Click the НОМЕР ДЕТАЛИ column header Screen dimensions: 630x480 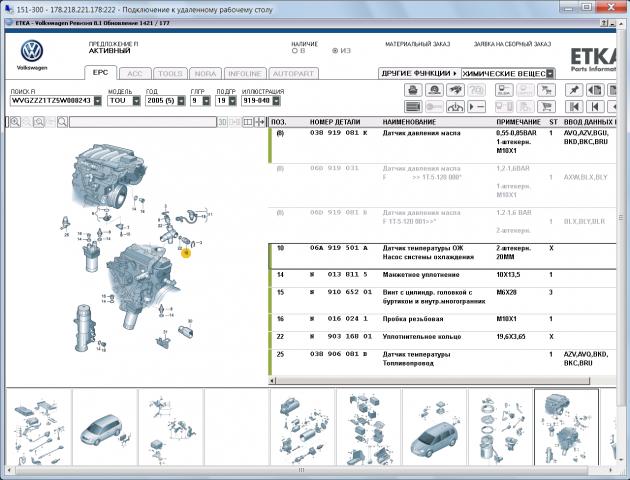pos(335,122)
